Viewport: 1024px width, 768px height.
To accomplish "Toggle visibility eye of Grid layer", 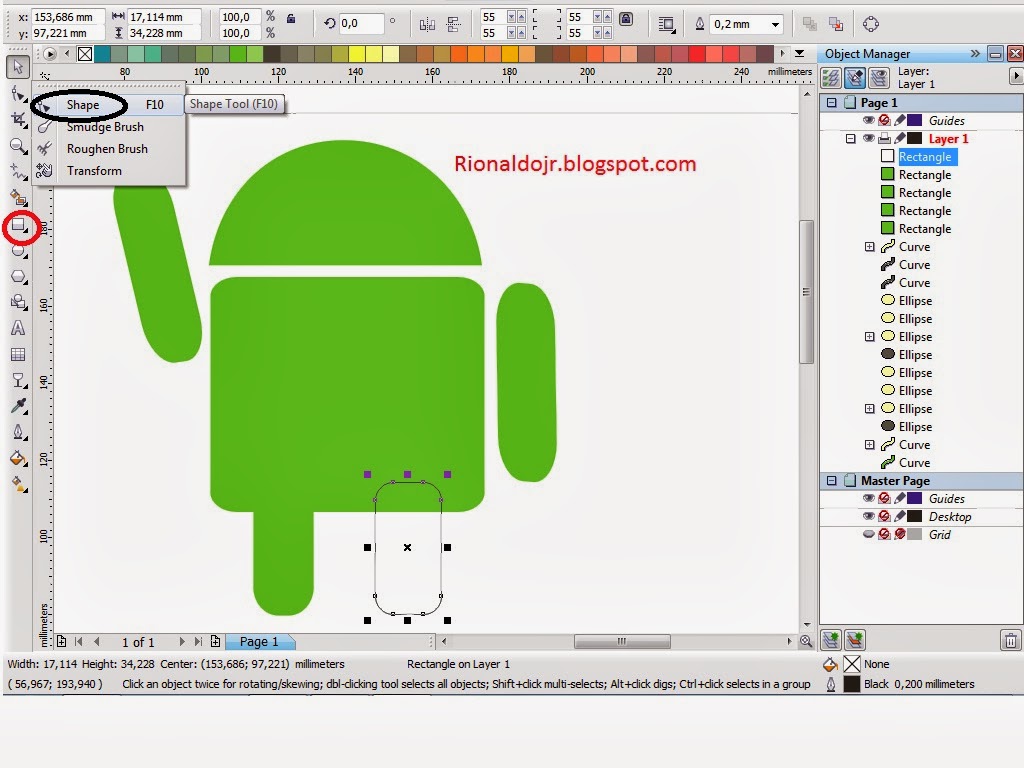I will coord(869,534).
